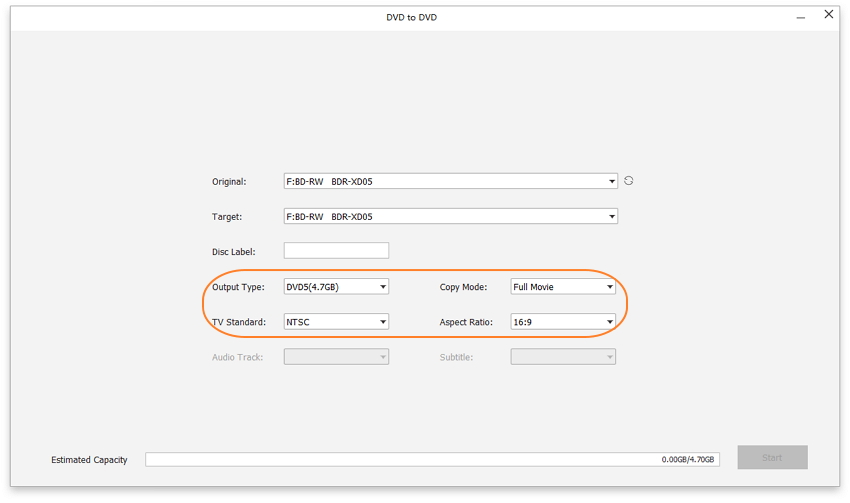
Task: Click the 0.00GB/4.70GB capacity readout
Action: pyautogui.click(x=688, y=460)
